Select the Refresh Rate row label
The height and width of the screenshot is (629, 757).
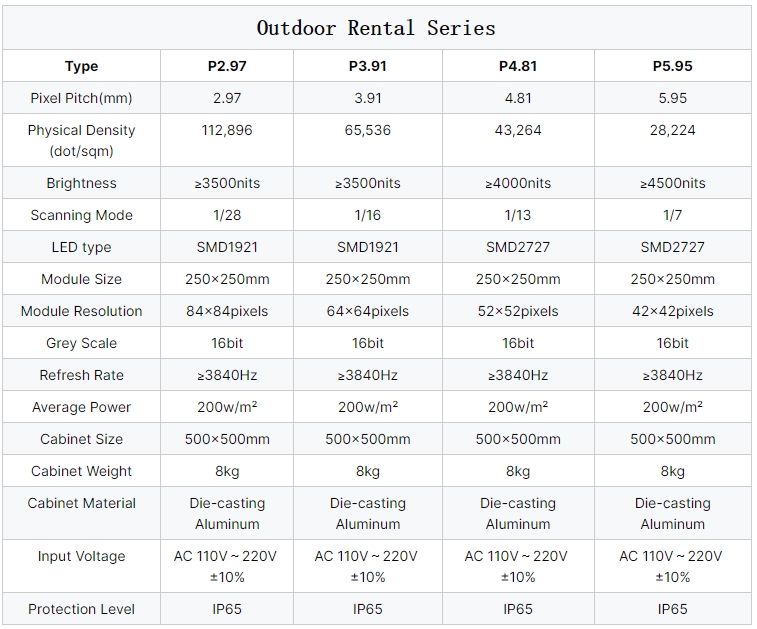[x=81, y=375]
